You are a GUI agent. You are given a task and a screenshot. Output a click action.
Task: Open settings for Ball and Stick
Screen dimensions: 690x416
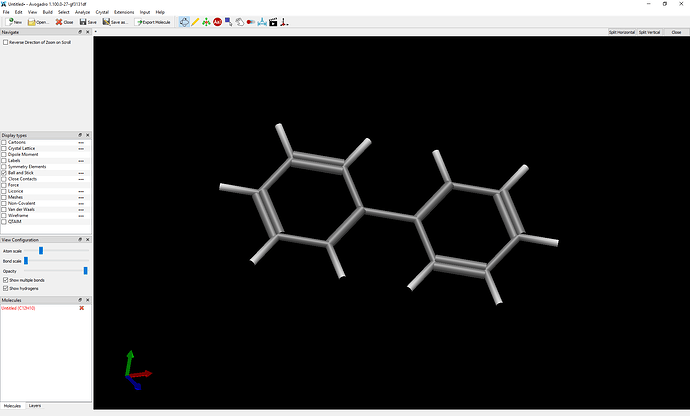81,173
